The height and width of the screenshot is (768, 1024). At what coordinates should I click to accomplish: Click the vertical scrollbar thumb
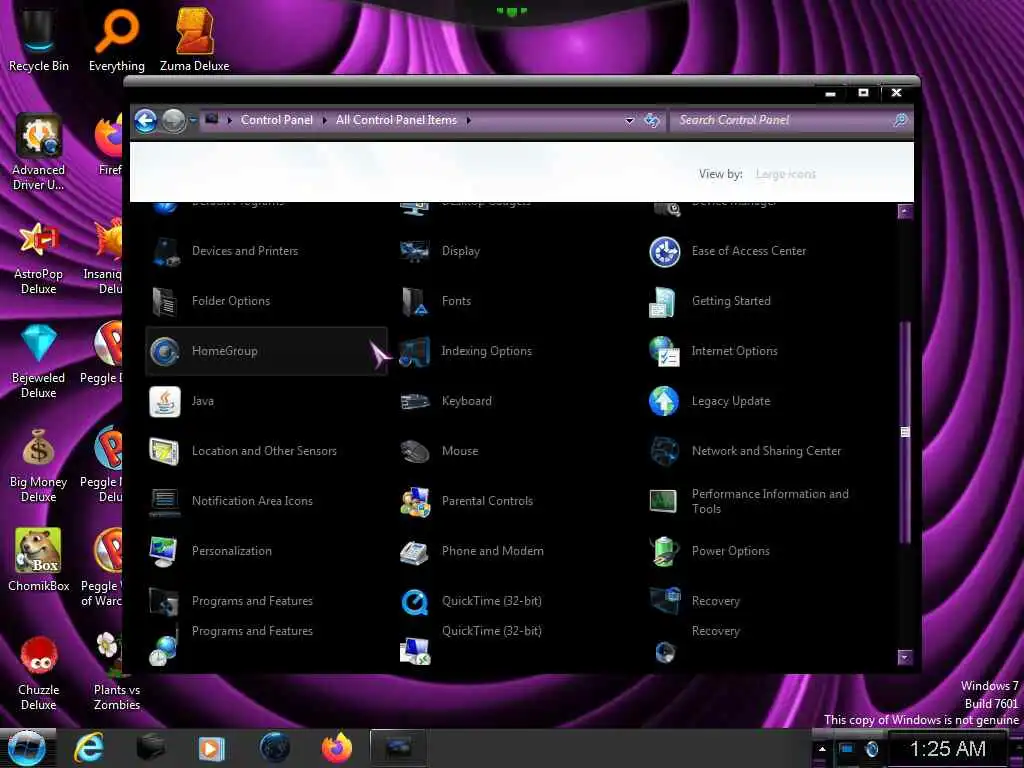(x=905, y=432)
